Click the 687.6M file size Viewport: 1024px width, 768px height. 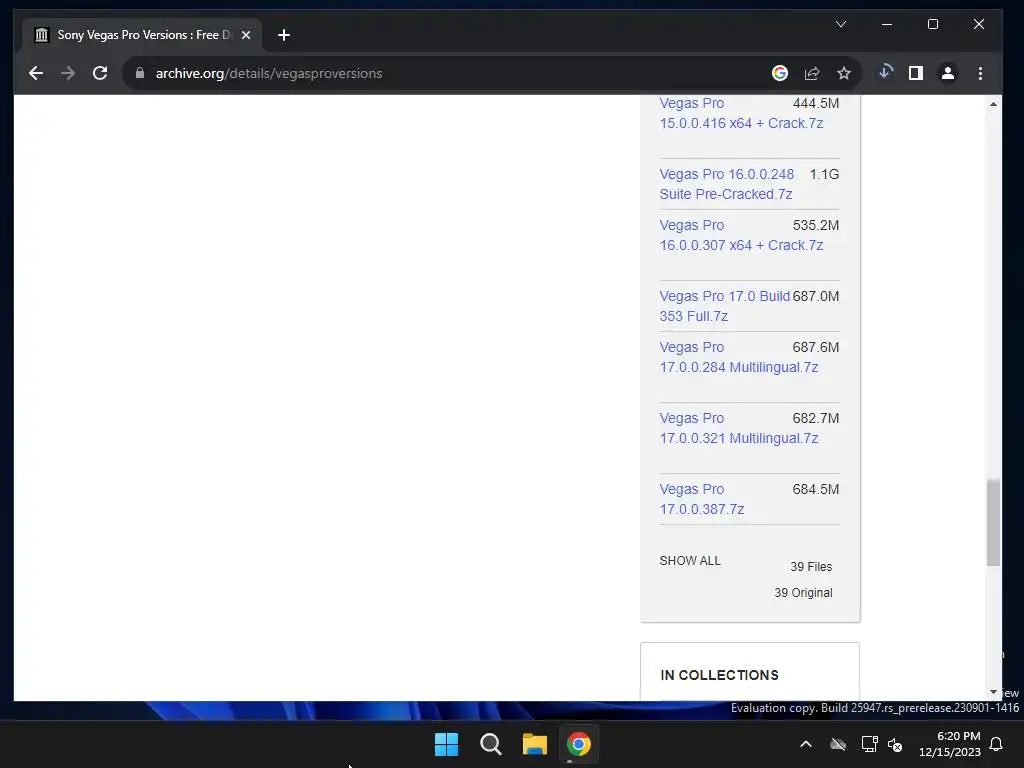(816, 347)
